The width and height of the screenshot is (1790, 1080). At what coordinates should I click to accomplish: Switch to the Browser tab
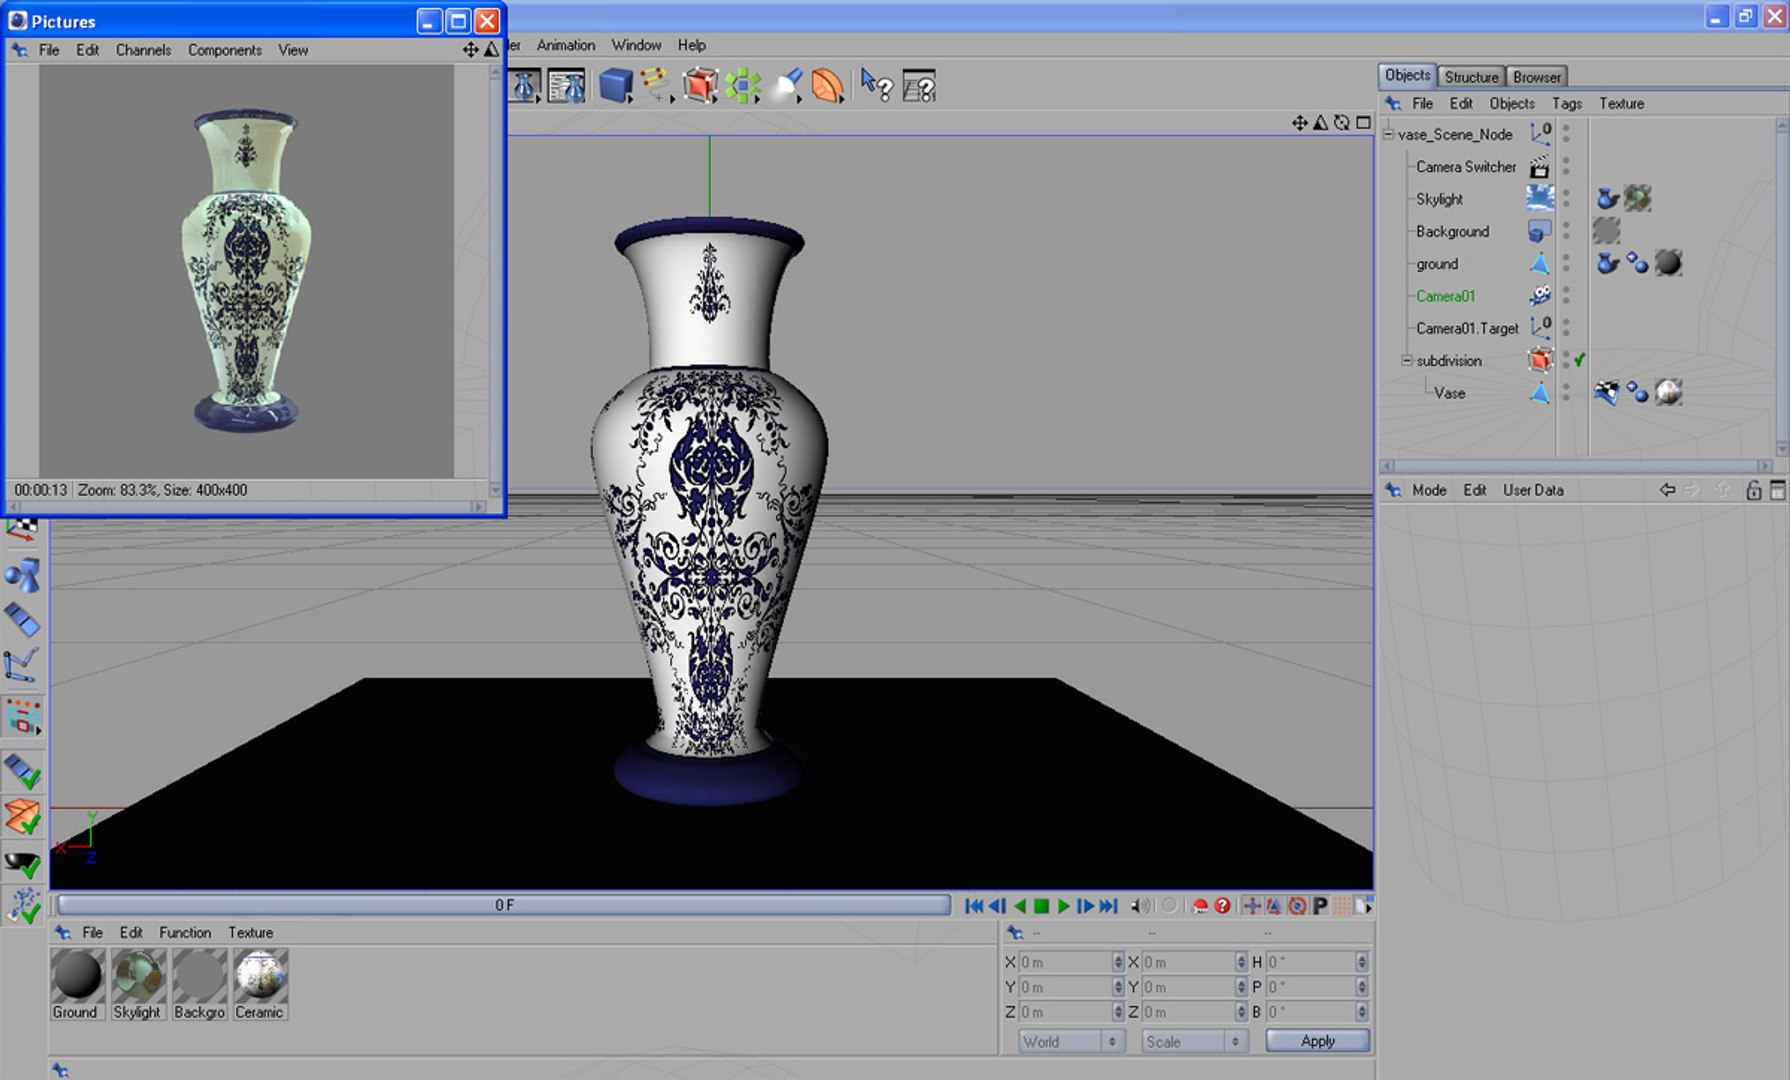click(1536, 77)
